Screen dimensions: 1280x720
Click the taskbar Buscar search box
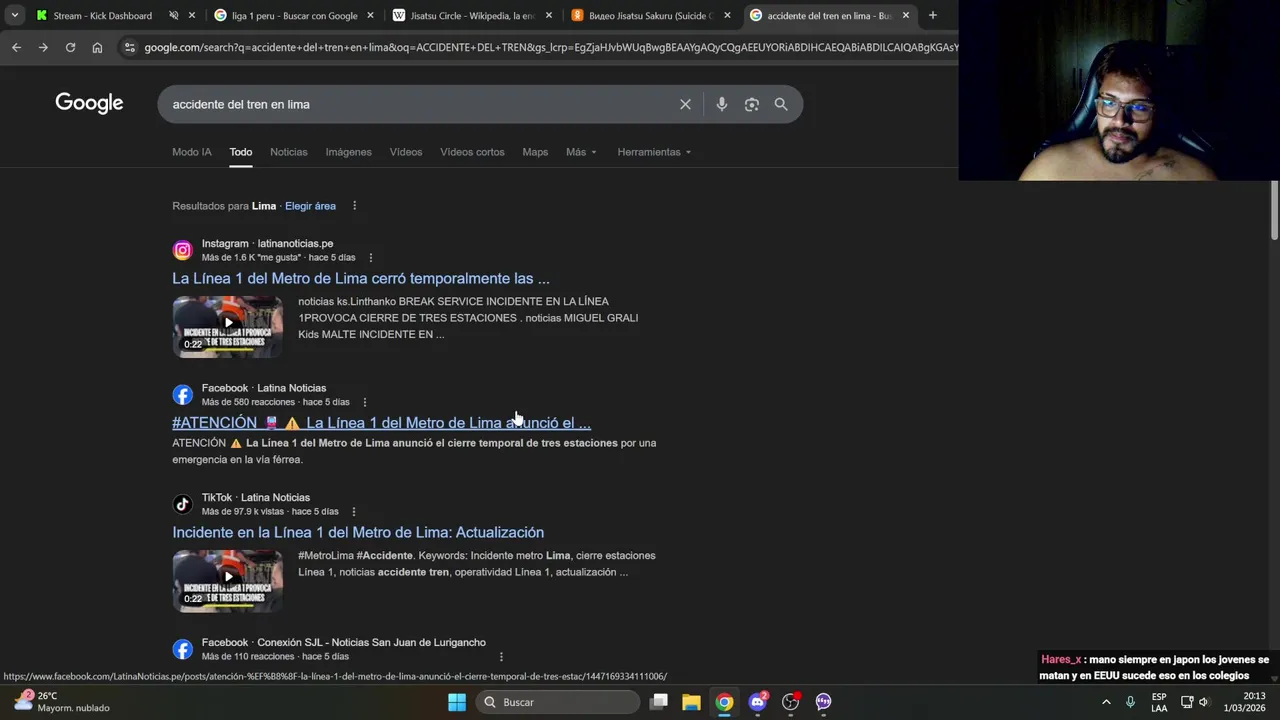click(x=557, y=702)
